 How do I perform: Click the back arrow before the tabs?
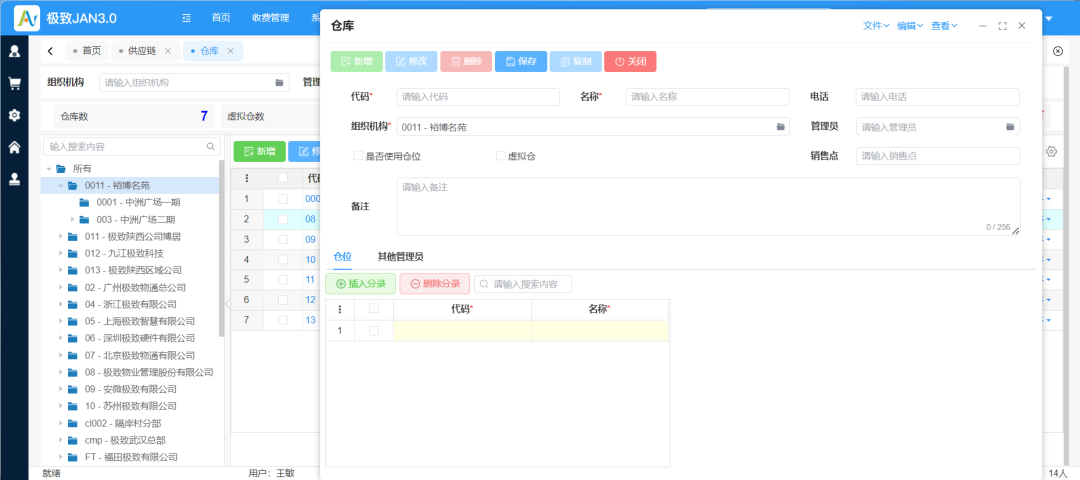tap(50, 51)
